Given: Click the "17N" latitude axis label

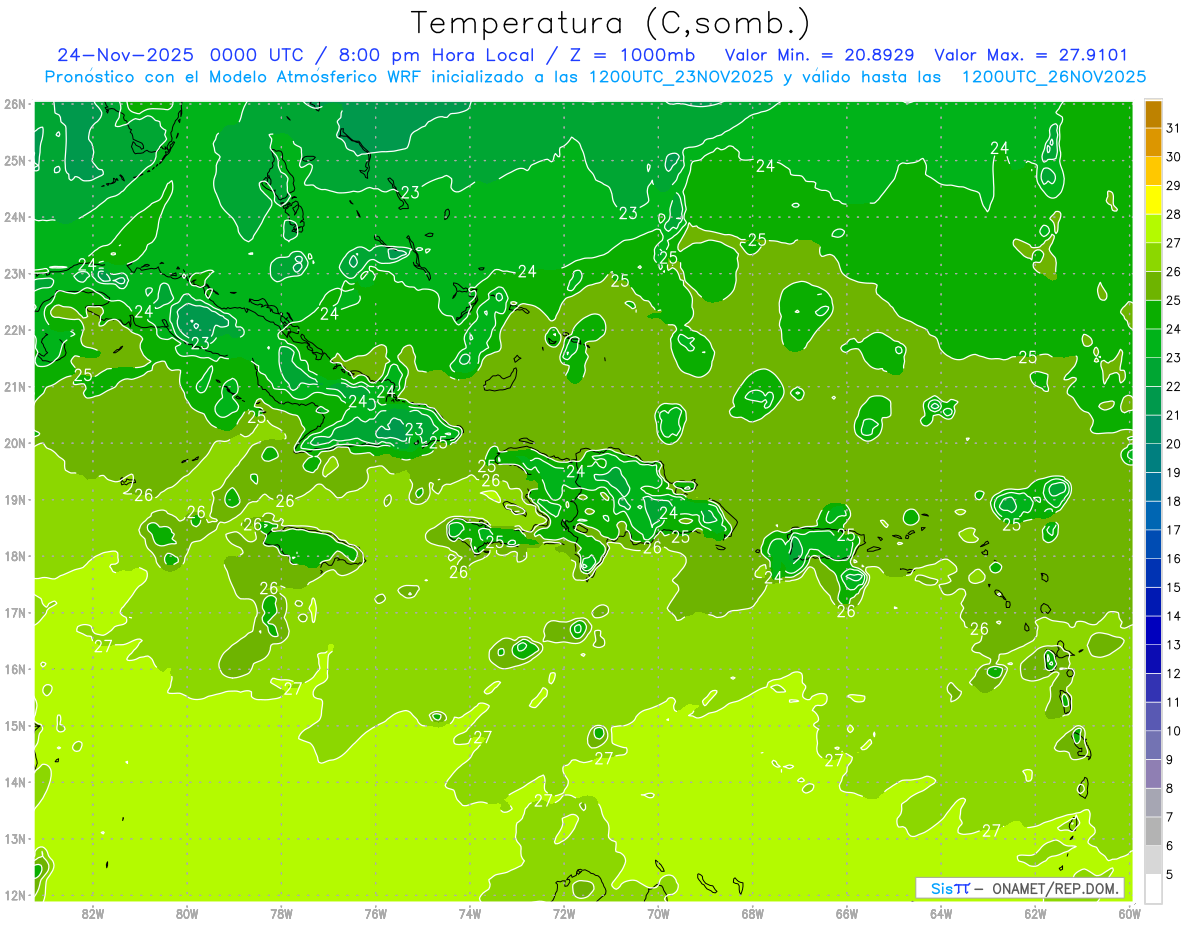Looking at the screenshot, I should pos(15,613).
